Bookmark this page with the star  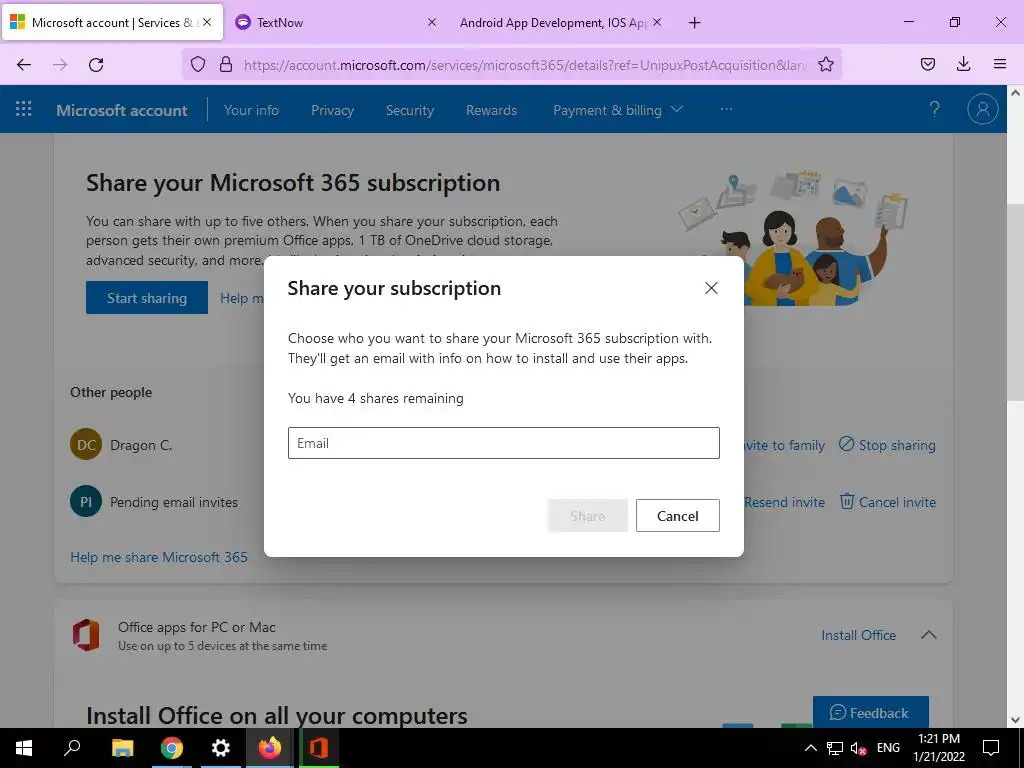825,64
